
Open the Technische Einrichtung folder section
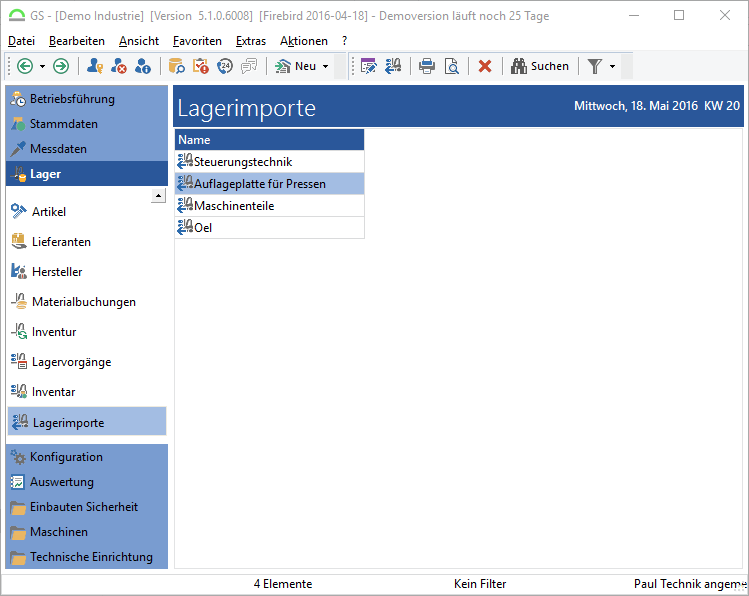click(87, 557)
